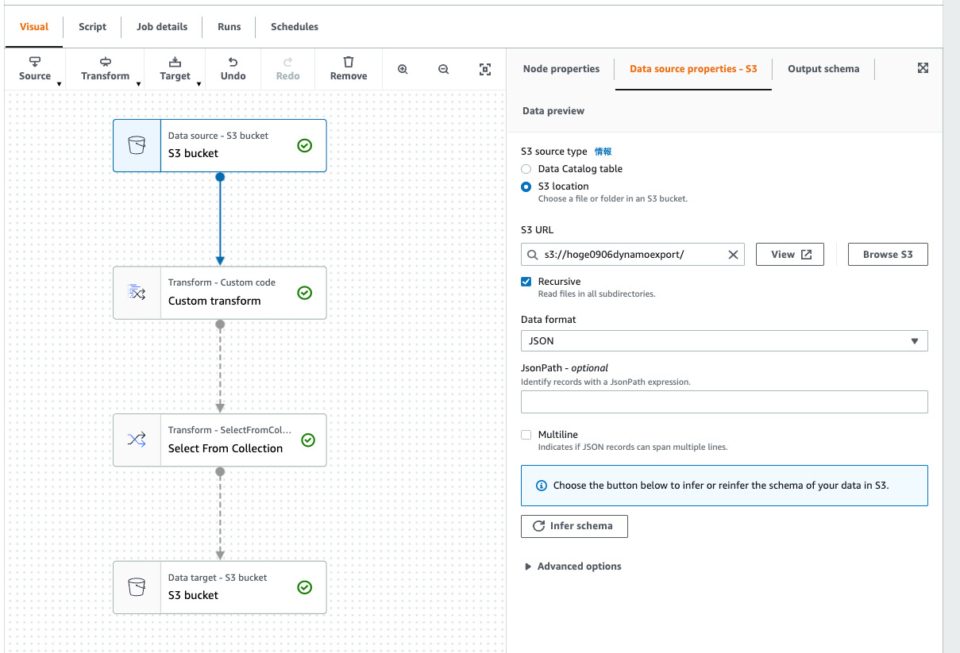This screenshot has height=653, width=960.
Task: Open the Source node menu
Action: pyautogui.click(x=35, y=69)
